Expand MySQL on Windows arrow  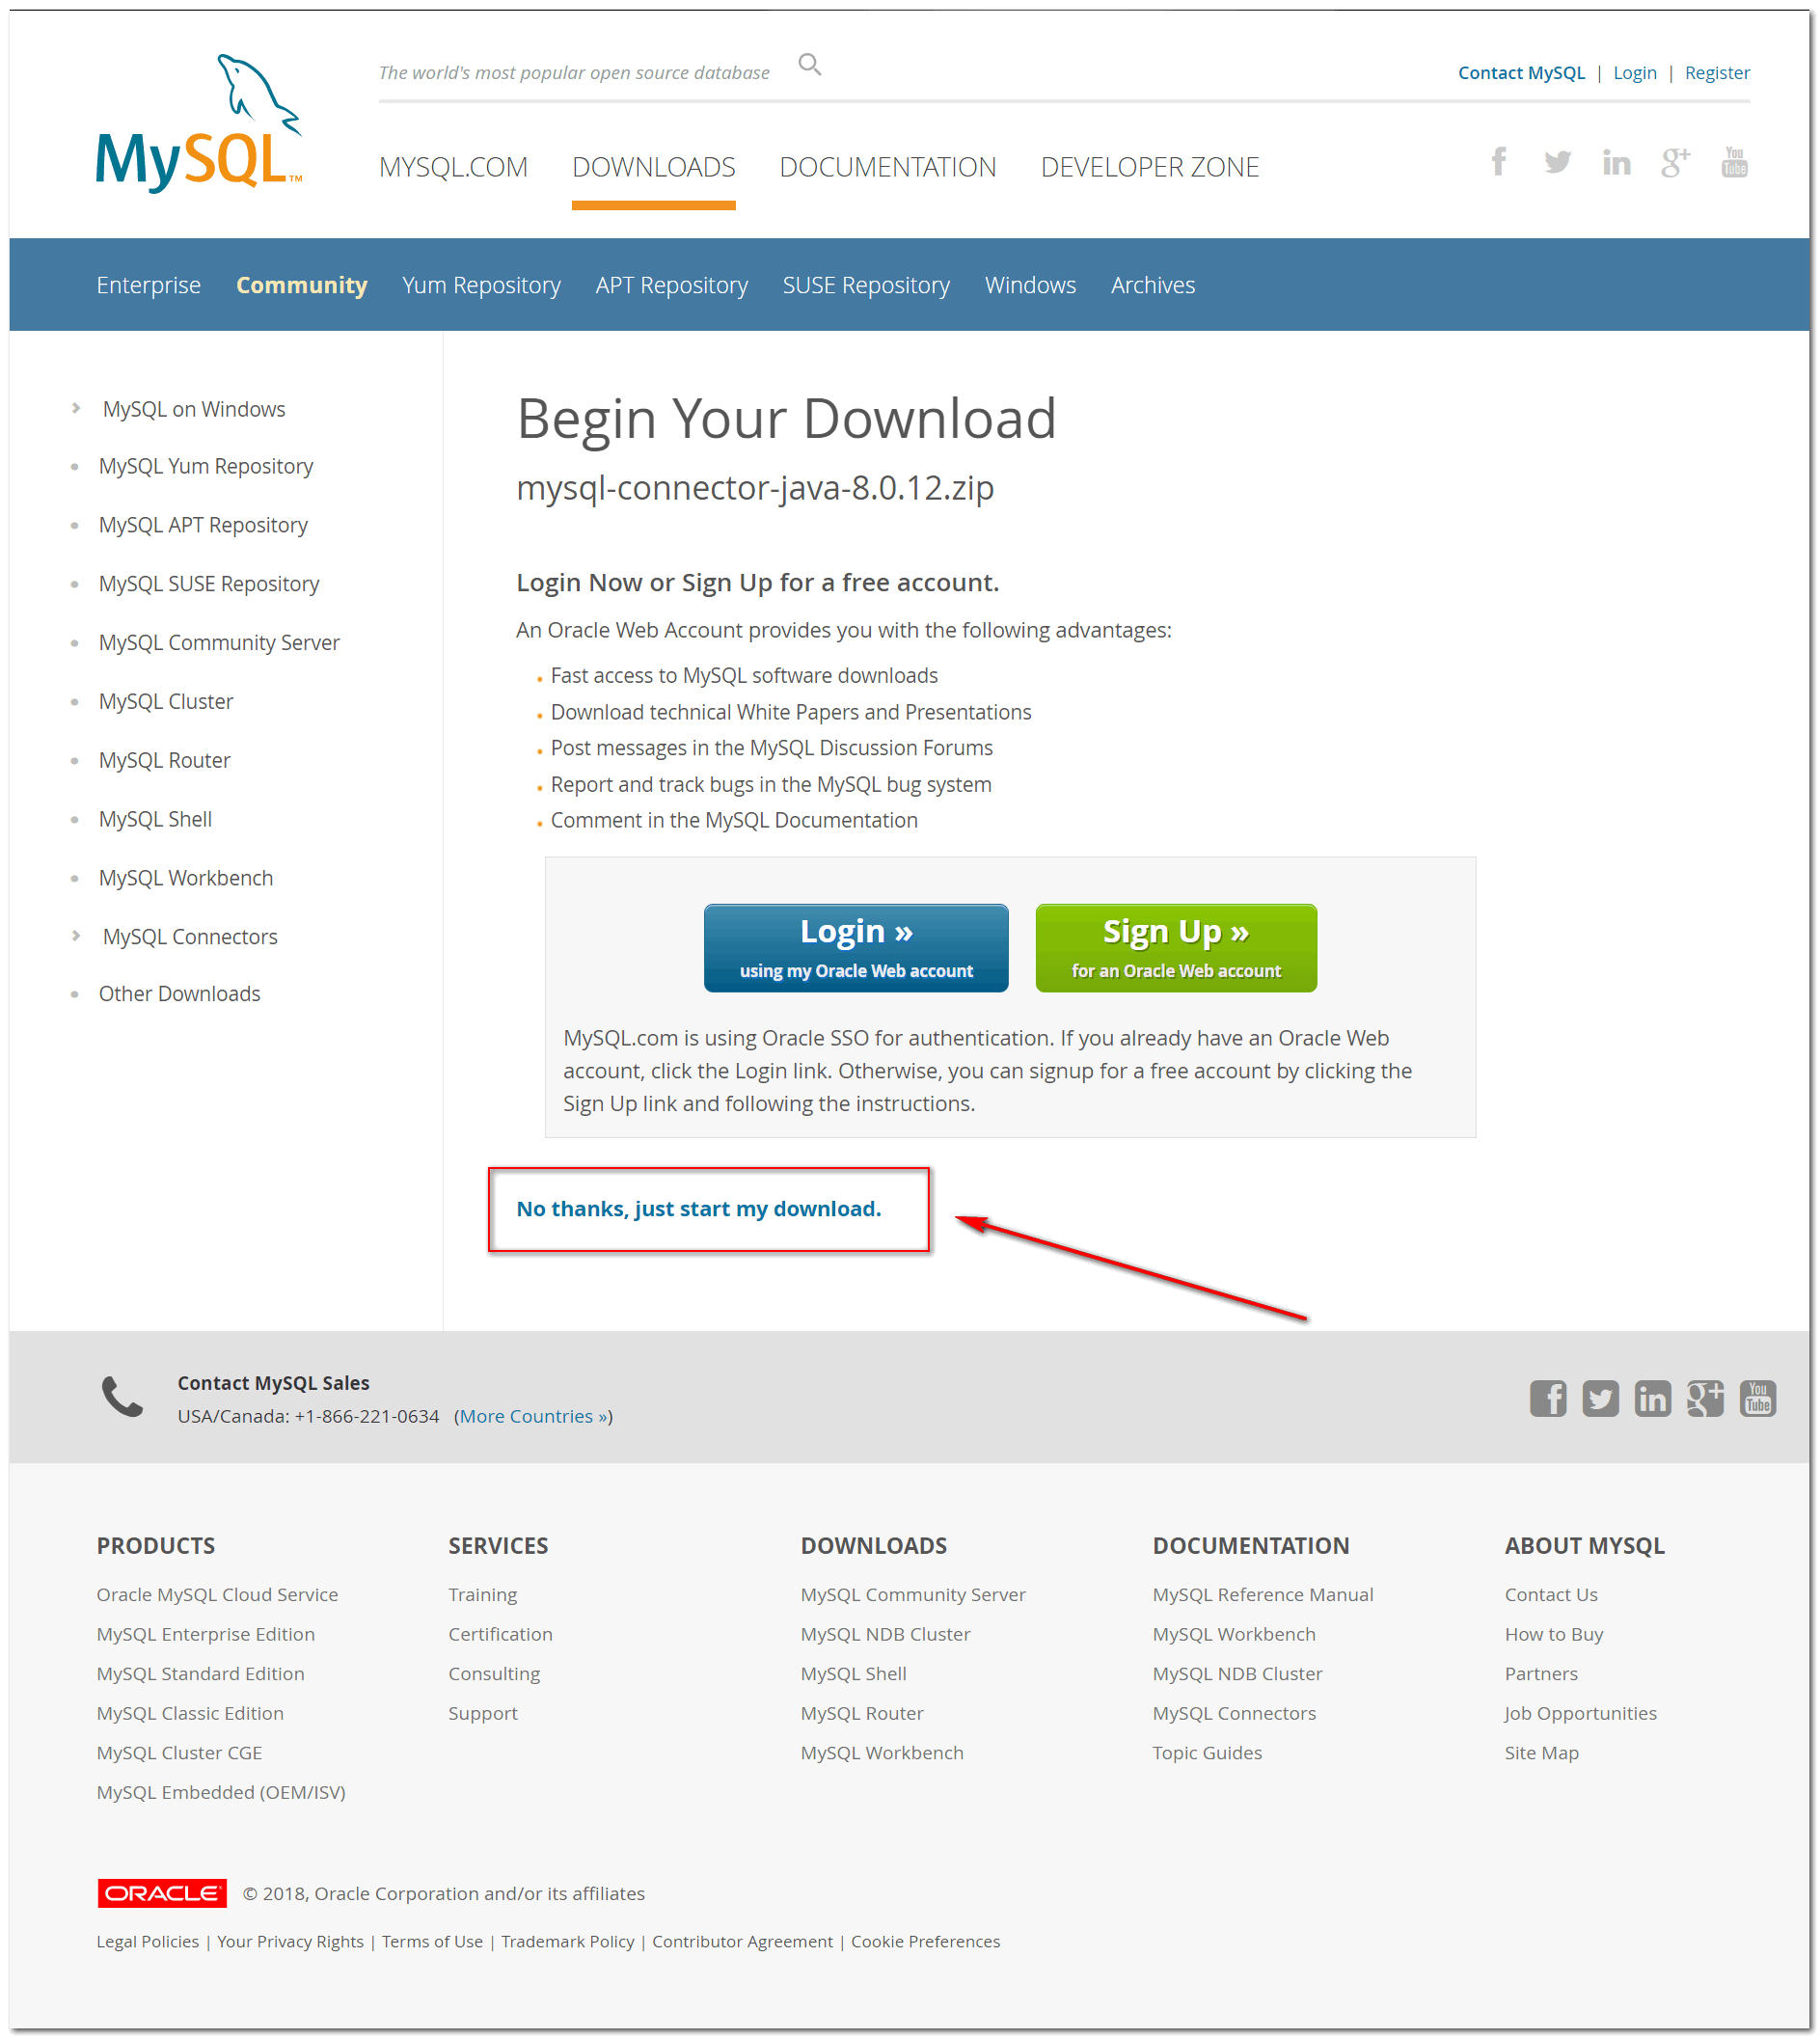[76, 408]
